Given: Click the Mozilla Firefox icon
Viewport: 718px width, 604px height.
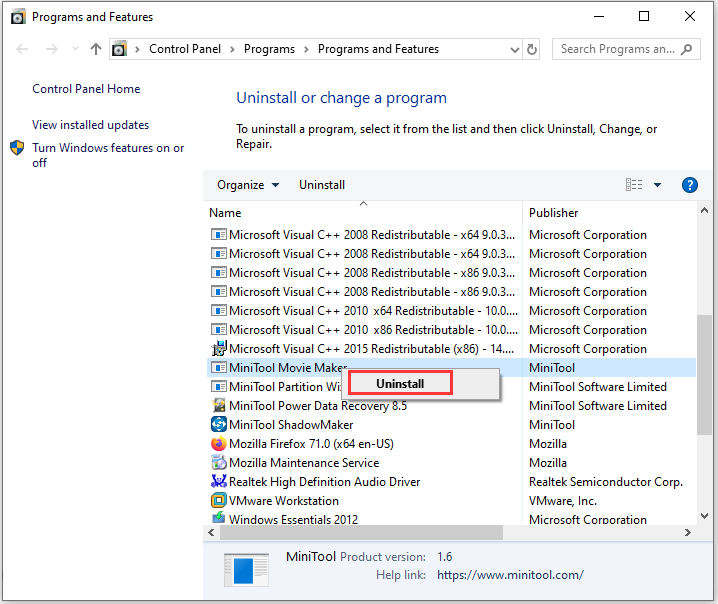Looking at the screenshot, I should pyautogui.click(x=219, y=443).
